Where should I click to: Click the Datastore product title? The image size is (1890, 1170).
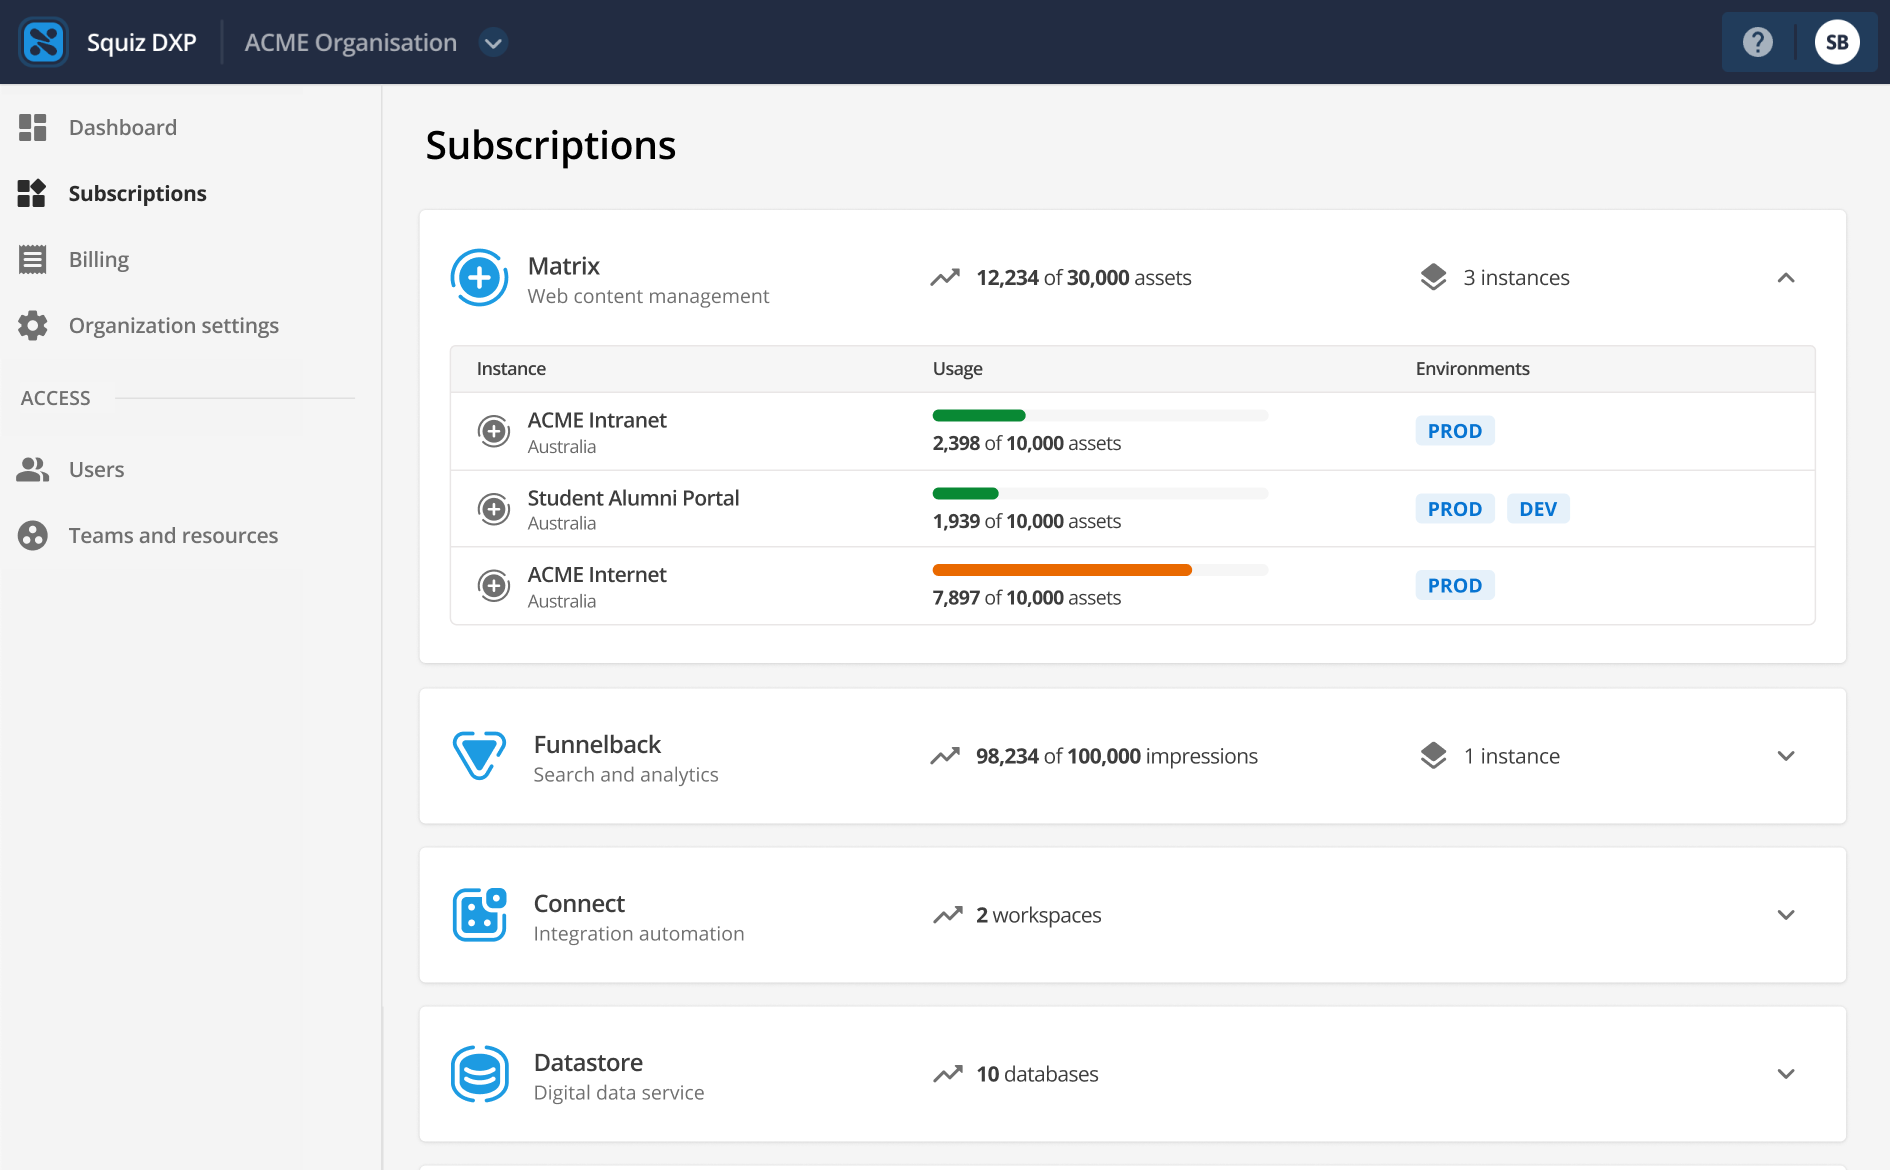tap(588, 1062)
